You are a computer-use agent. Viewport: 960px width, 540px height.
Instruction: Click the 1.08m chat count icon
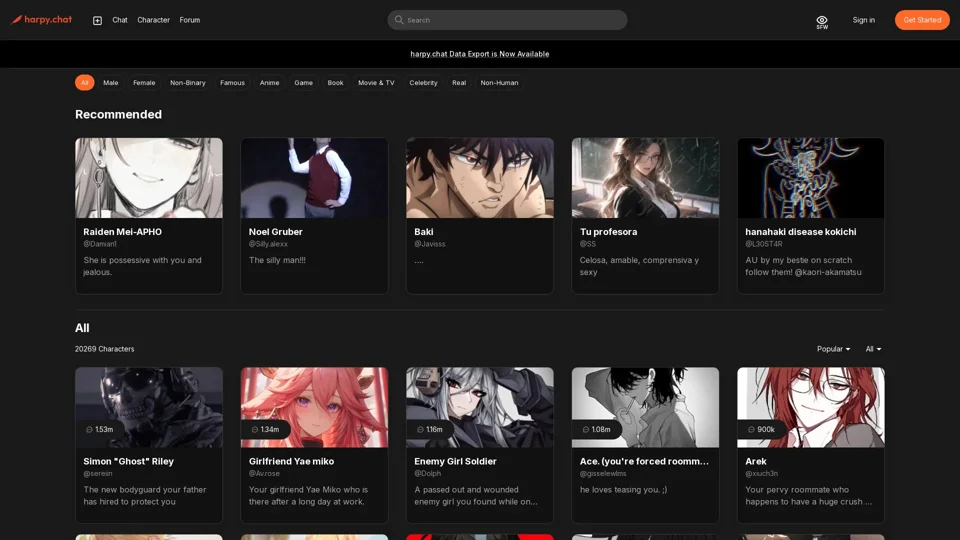tap(586, 430)
